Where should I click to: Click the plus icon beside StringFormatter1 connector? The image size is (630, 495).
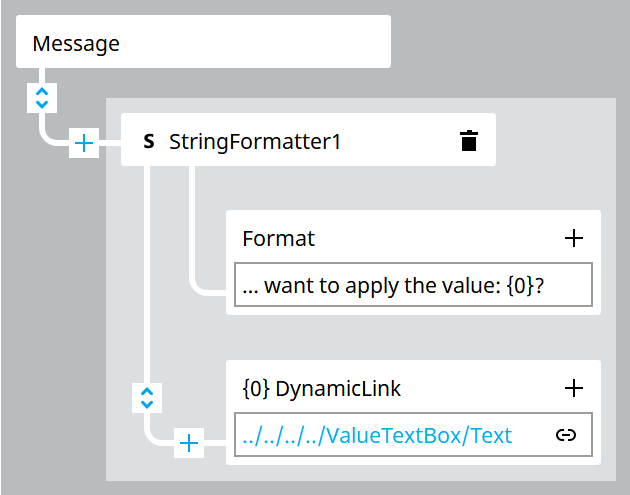84,143
